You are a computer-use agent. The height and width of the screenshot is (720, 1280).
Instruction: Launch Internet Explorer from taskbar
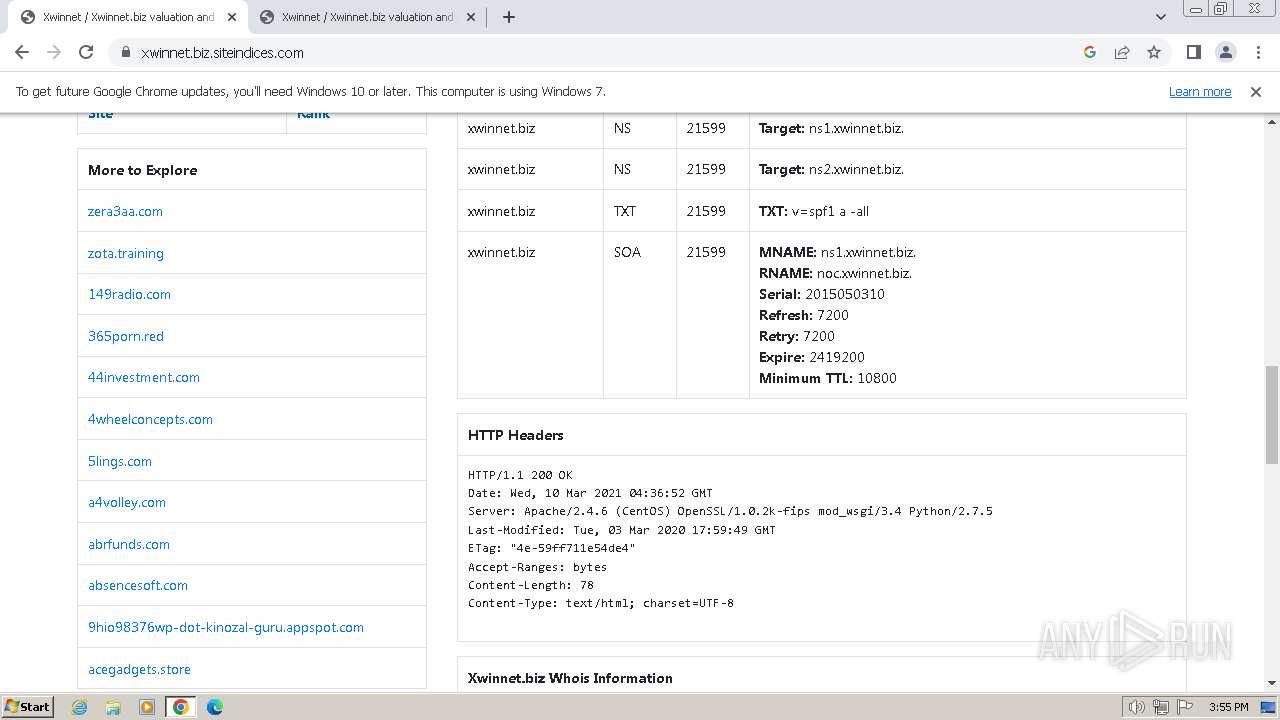point(79,707)
